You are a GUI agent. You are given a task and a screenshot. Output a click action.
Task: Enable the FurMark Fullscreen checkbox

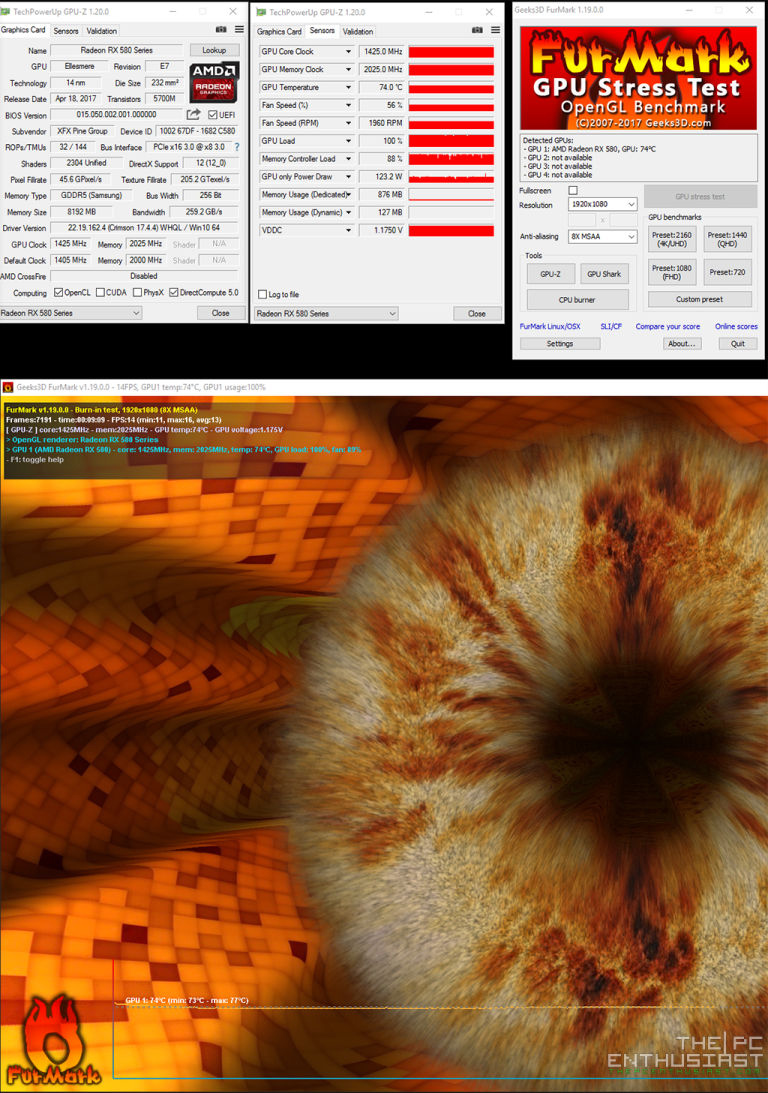pyautogui.click(x=573, y=190)
